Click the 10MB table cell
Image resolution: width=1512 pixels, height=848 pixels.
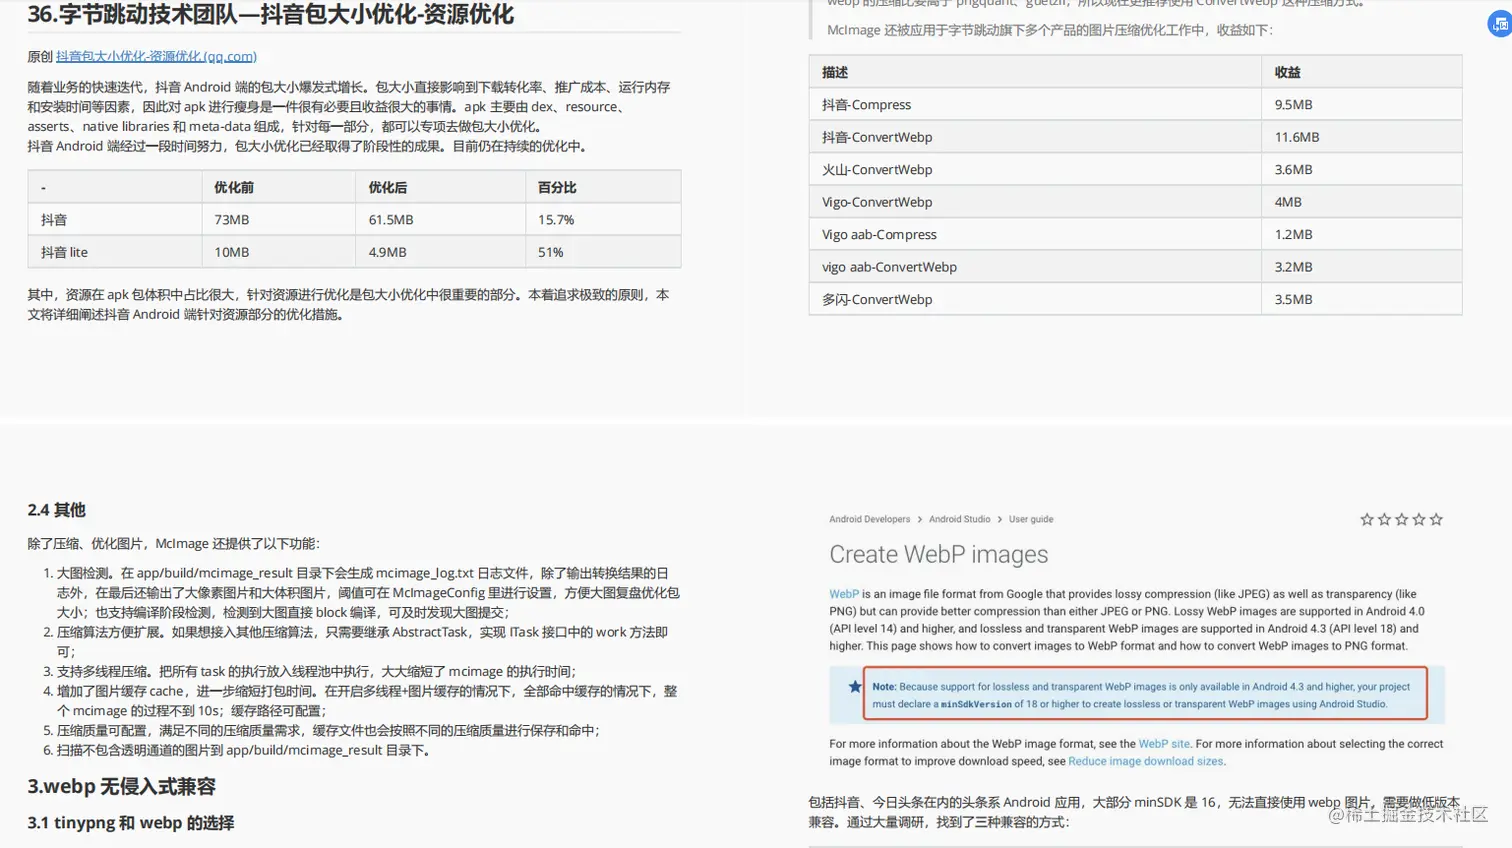pos(278,252)
